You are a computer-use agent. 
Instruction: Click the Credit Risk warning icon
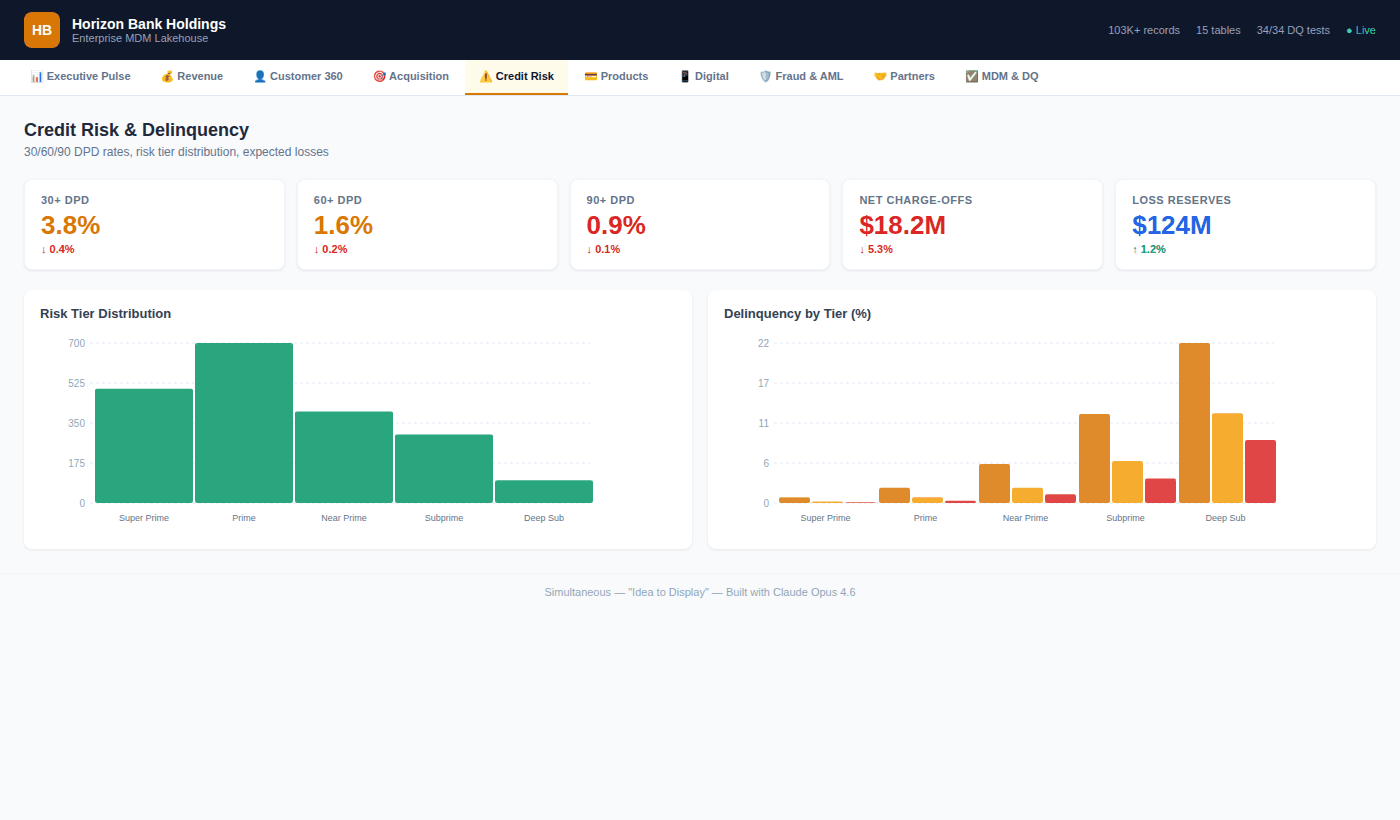pyautogui.click(x=486, y=76)
